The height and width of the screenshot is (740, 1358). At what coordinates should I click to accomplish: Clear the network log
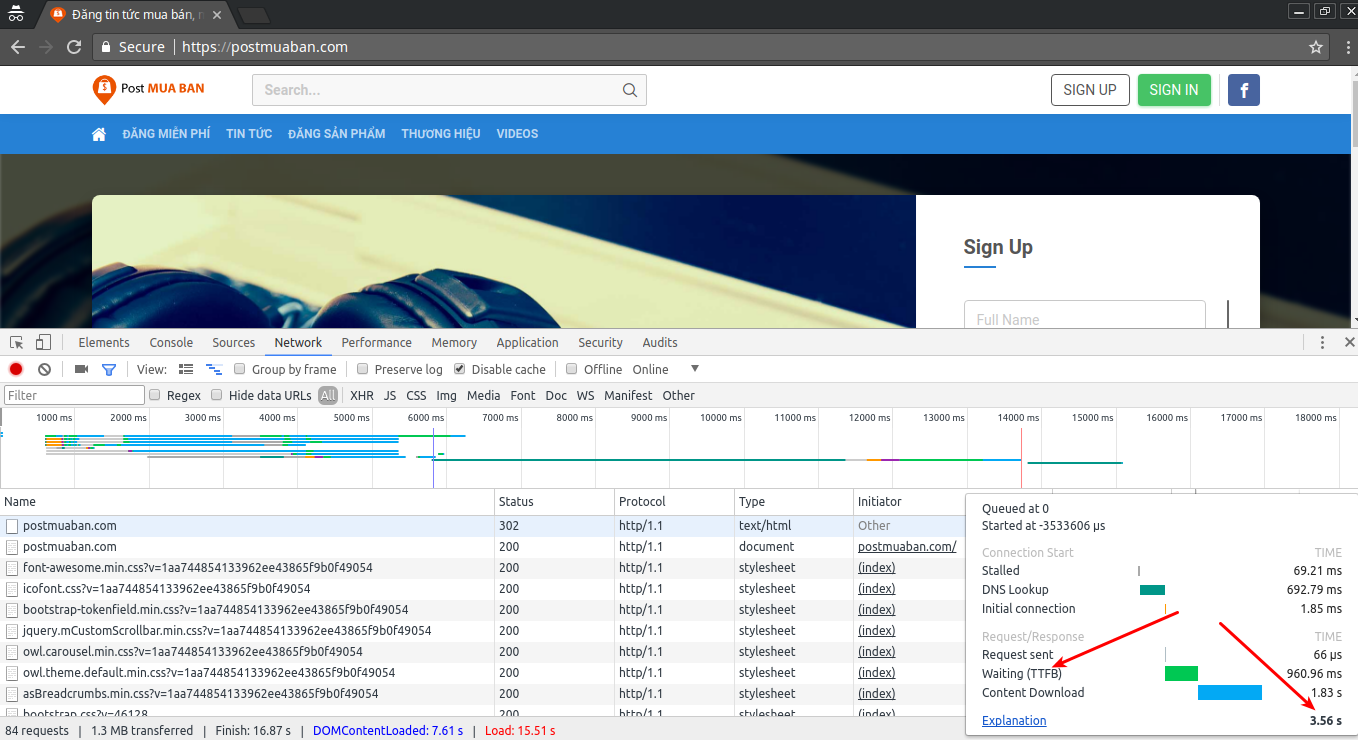(44, 369)
